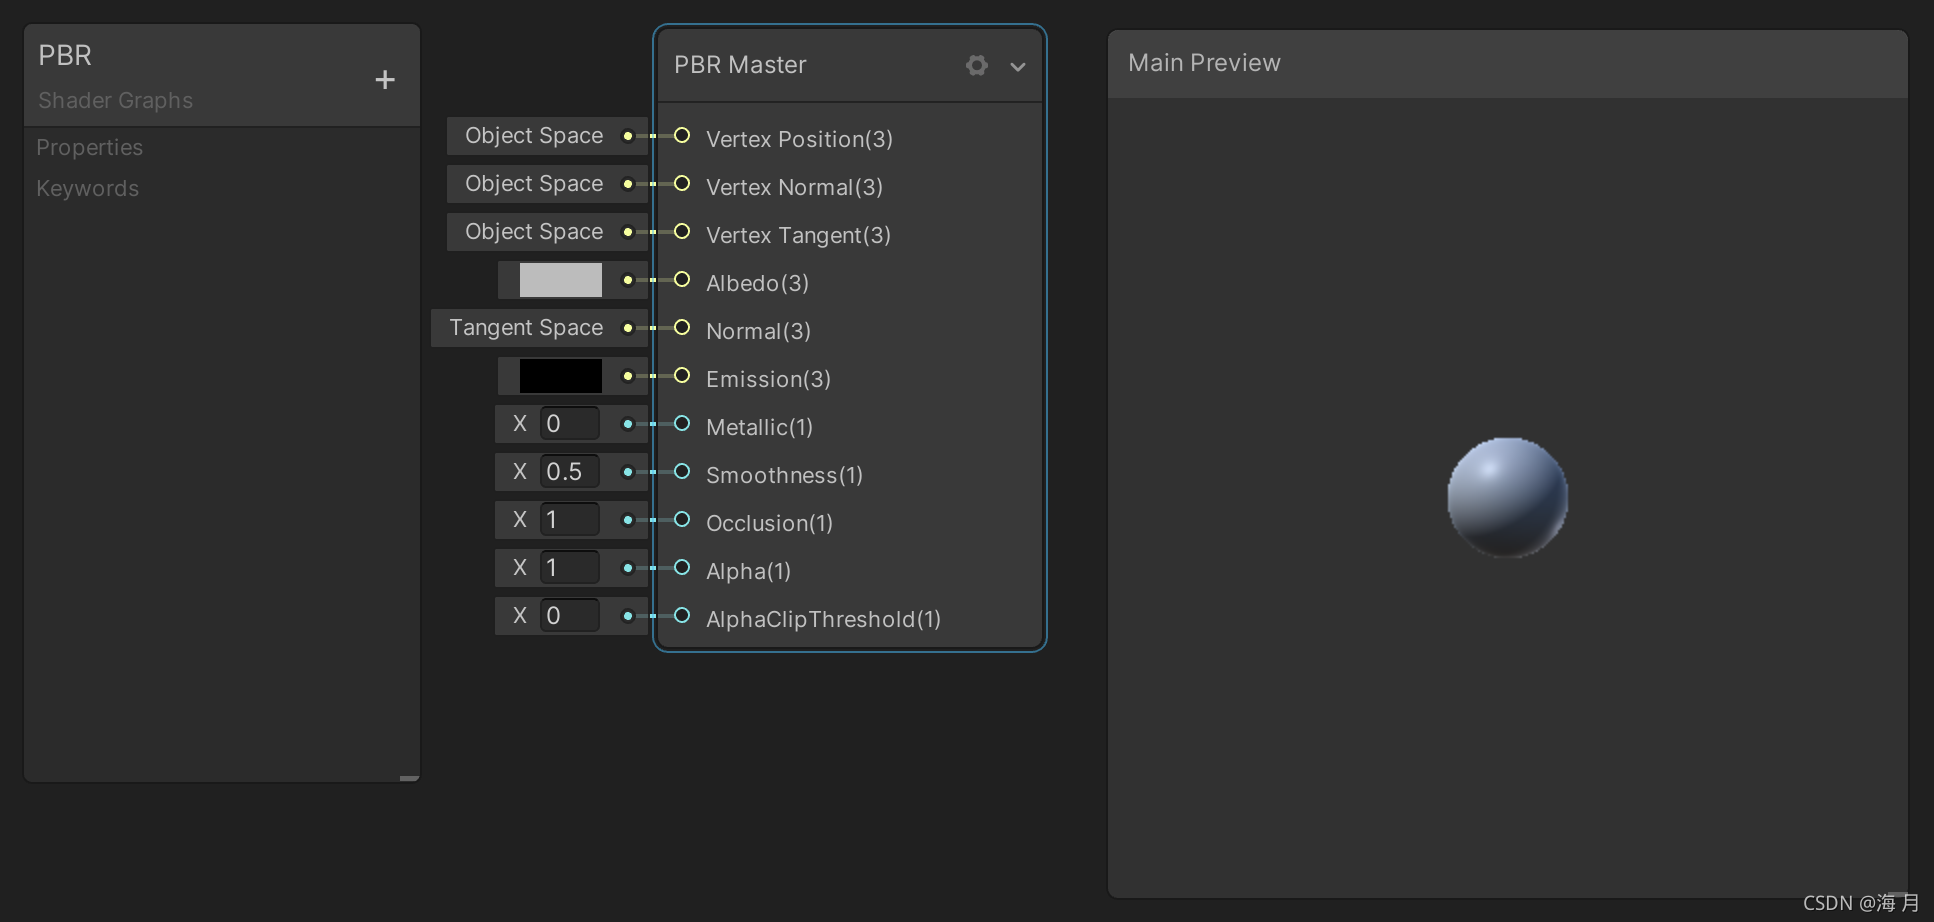
Task: Select Object Space for Vertex Position
Action: coord(534,136)
